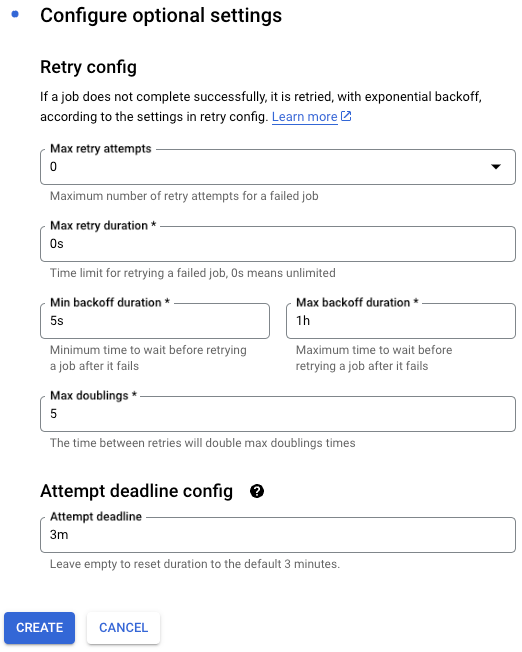Click the Attempt deadline default-duration hint text
Image resolution: width=522 pixels, height=652 pixels.
click(195, 564)
